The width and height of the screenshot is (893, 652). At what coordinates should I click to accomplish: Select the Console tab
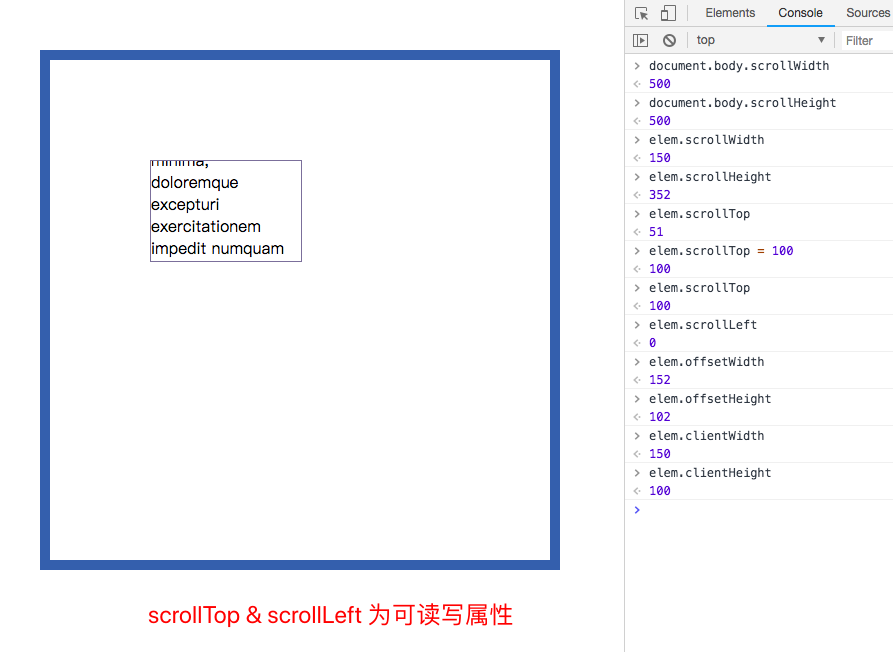click(800, 13)
